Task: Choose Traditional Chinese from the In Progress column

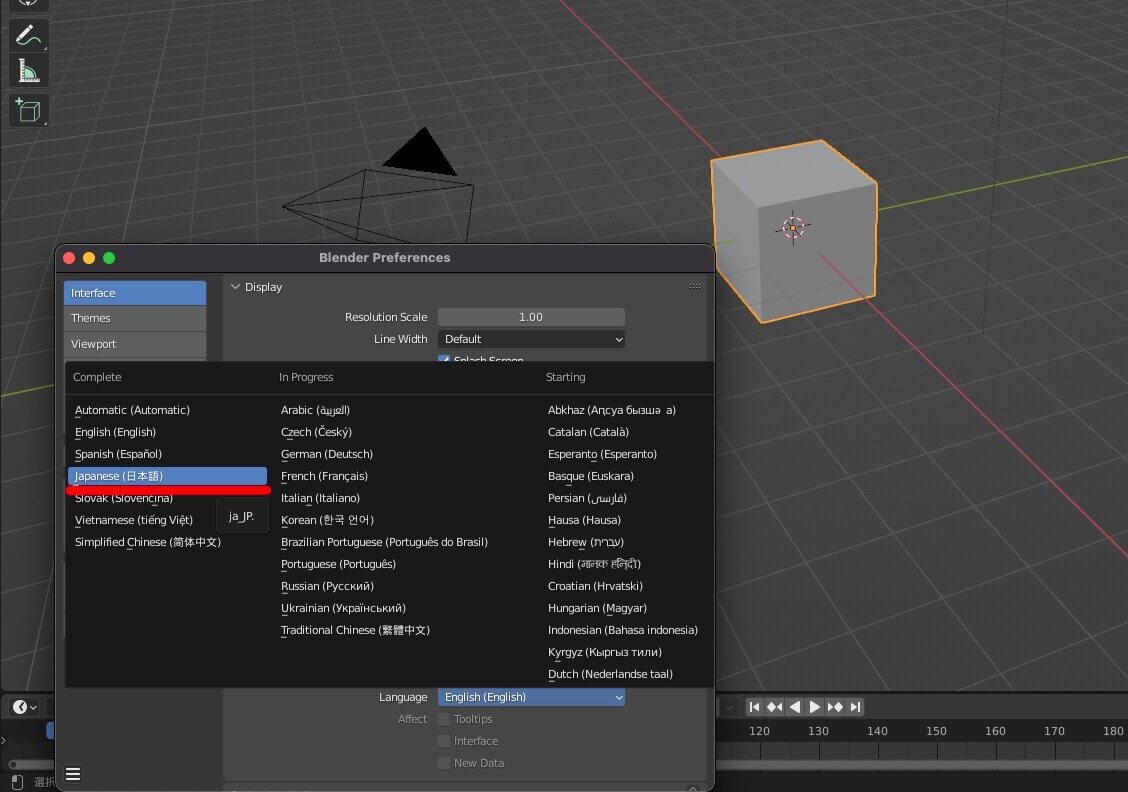Action: coord(355,630)
